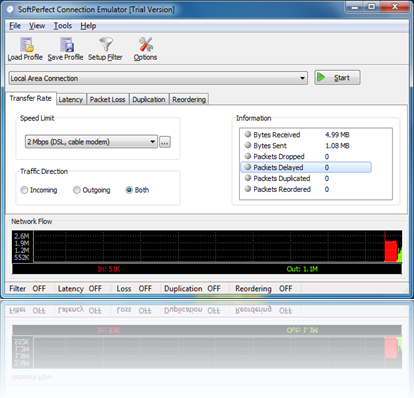Click the application icon in title bar
Screen dimensions: 414x398
10,9
